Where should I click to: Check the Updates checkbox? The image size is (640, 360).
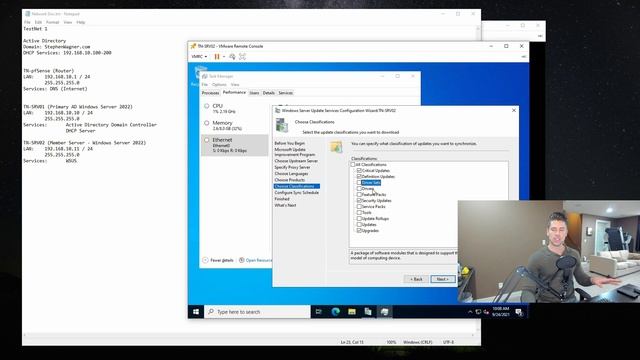(x=359, y=224)
